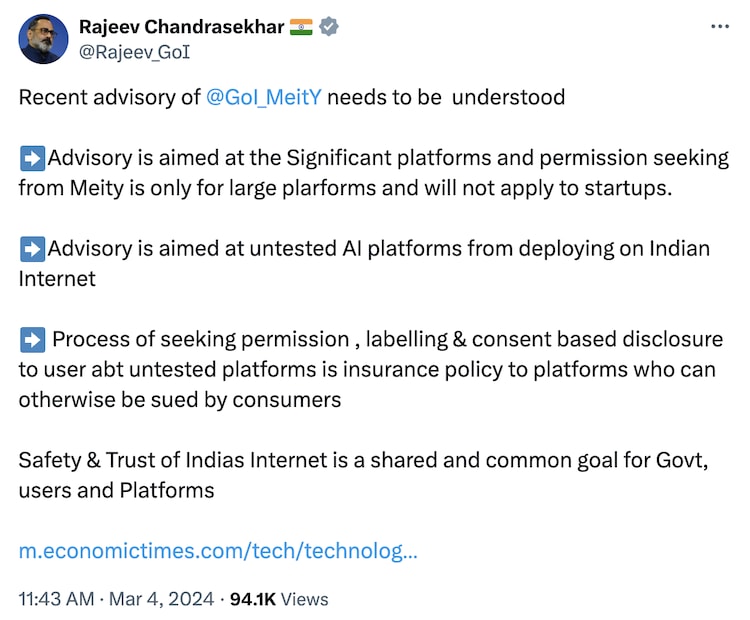Click the 'otherwise be sued by consumers' text

pyautogui.click(x=180, y=399)
